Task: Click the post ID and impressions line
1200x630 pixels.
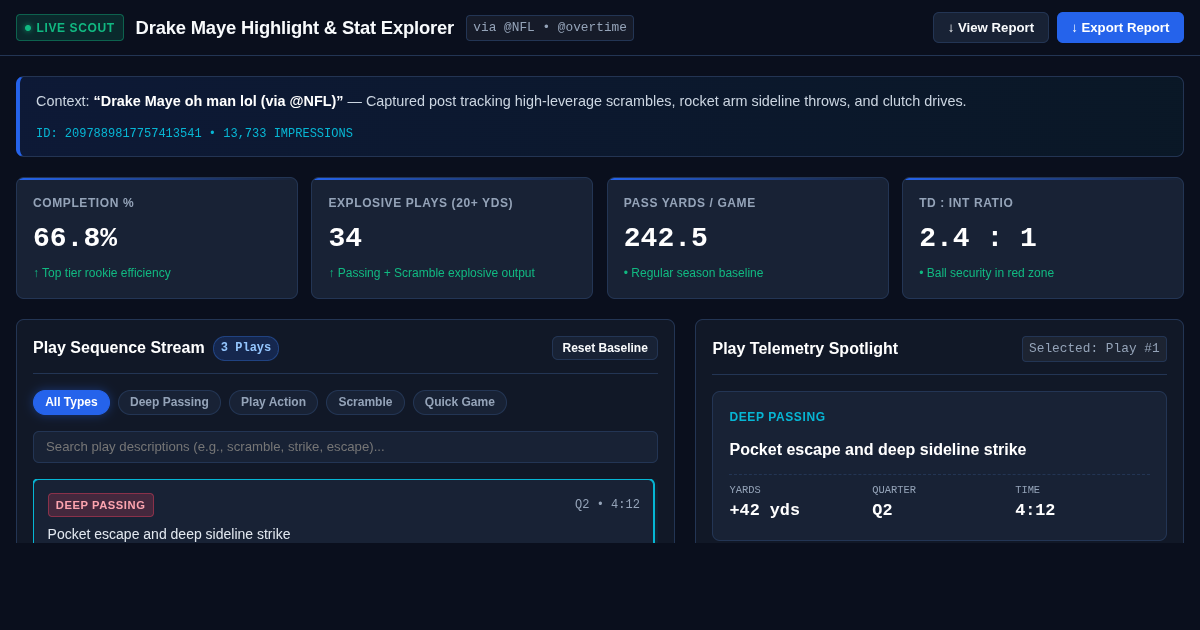Action: (x=194, y=134)
